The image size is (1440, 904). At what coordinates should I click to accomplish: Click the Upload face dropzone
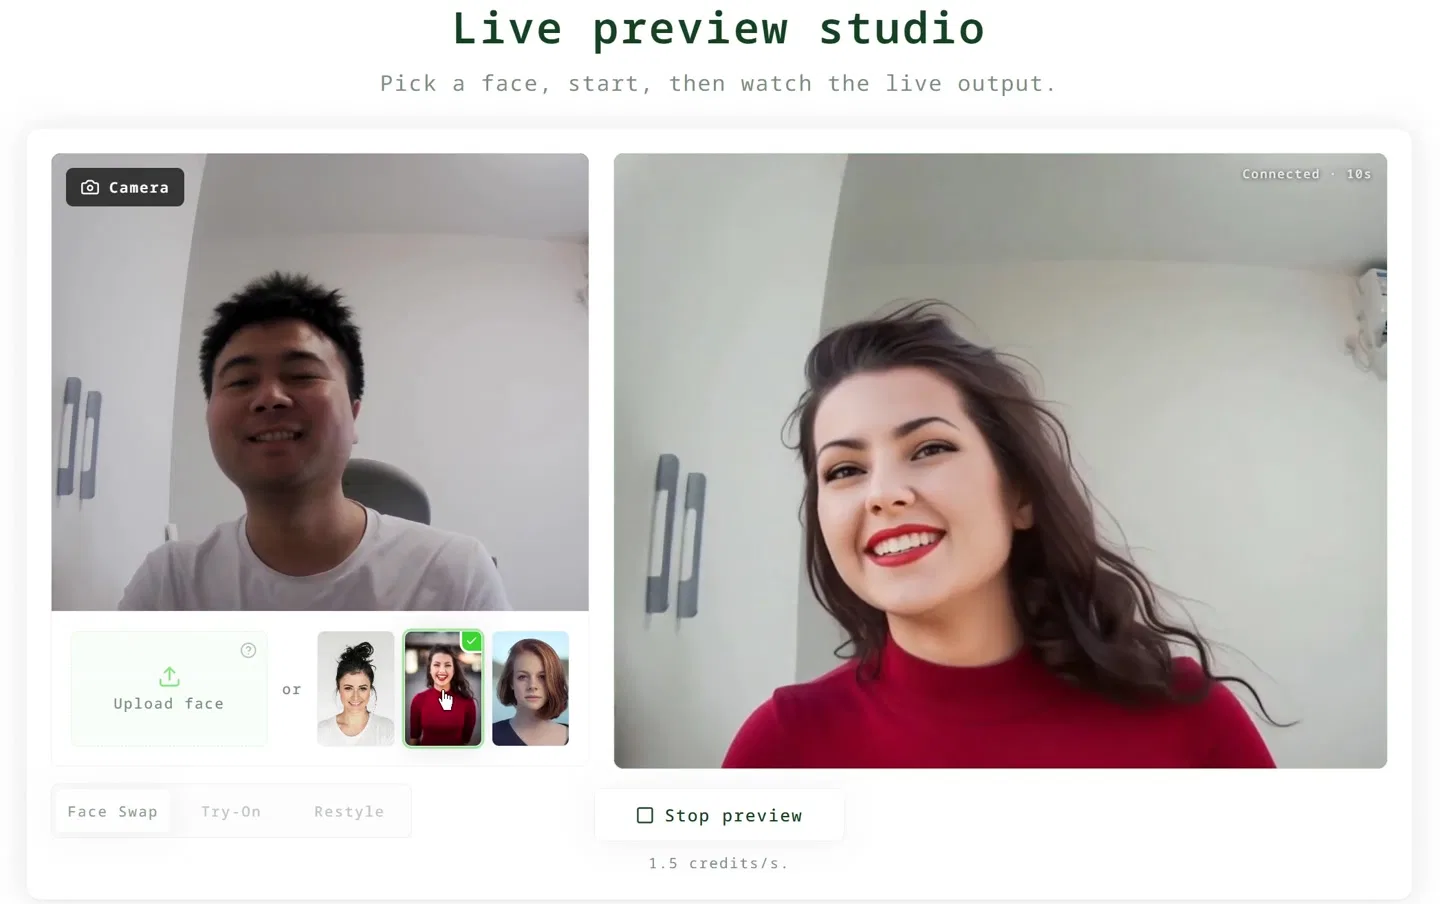169,688
